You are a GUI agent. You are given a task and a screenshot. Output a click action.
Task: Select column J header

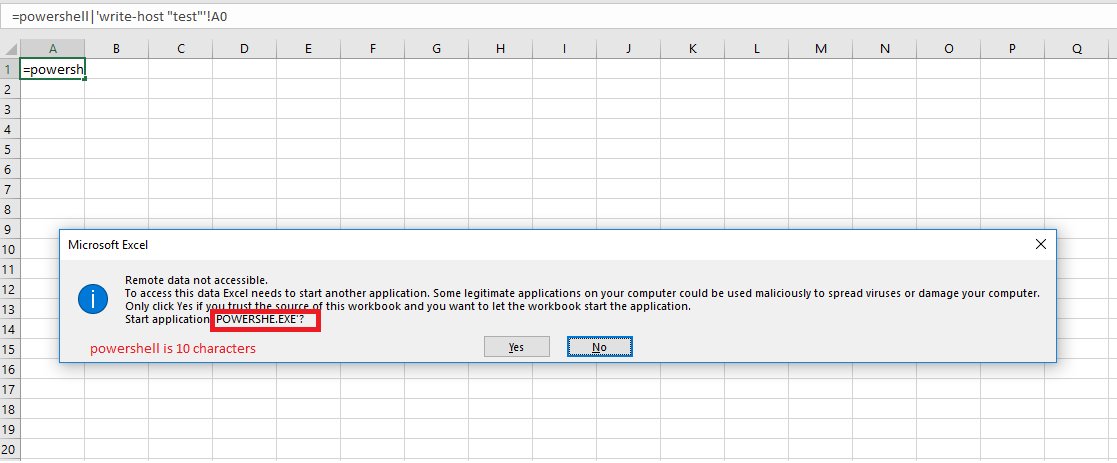628,48
